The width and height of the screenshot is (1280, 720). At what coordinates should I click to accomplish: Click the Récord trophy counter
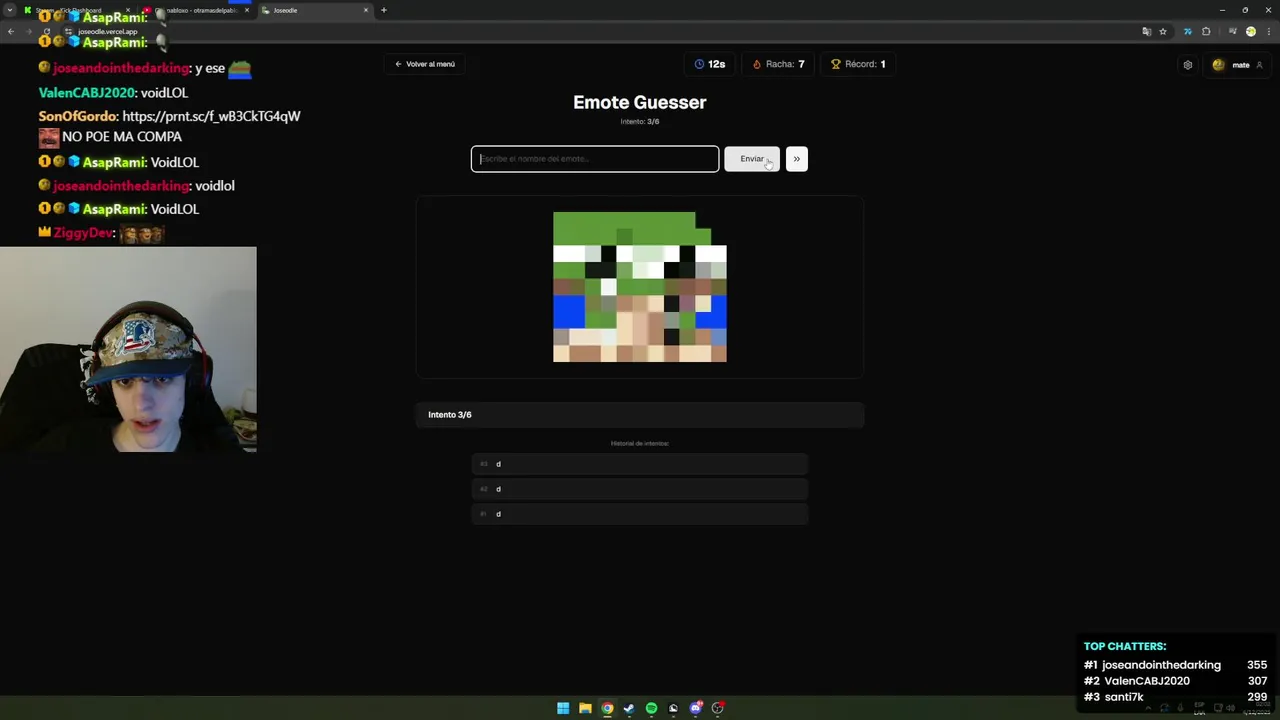tap(858, 64)
